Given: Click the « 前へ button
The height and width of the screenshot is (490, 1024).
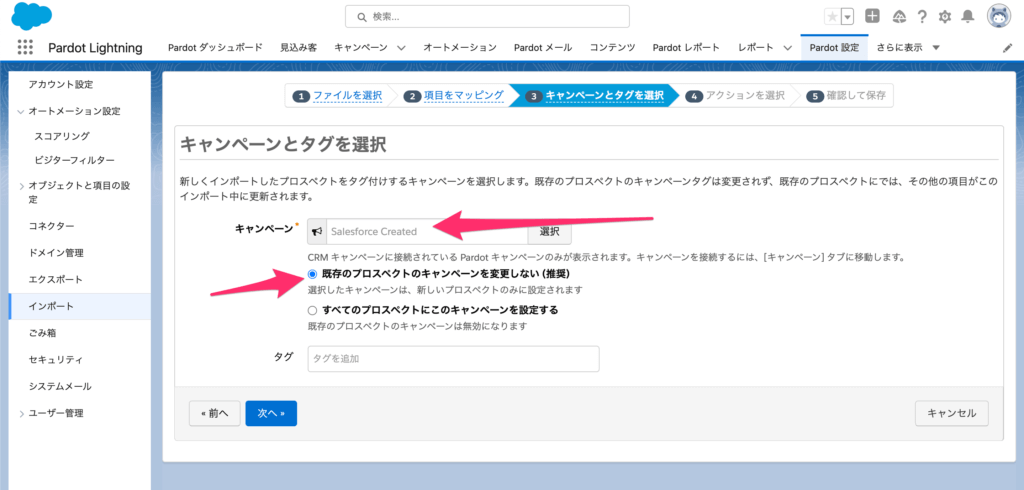Looking at the screenshot, I should coord(215,414).
